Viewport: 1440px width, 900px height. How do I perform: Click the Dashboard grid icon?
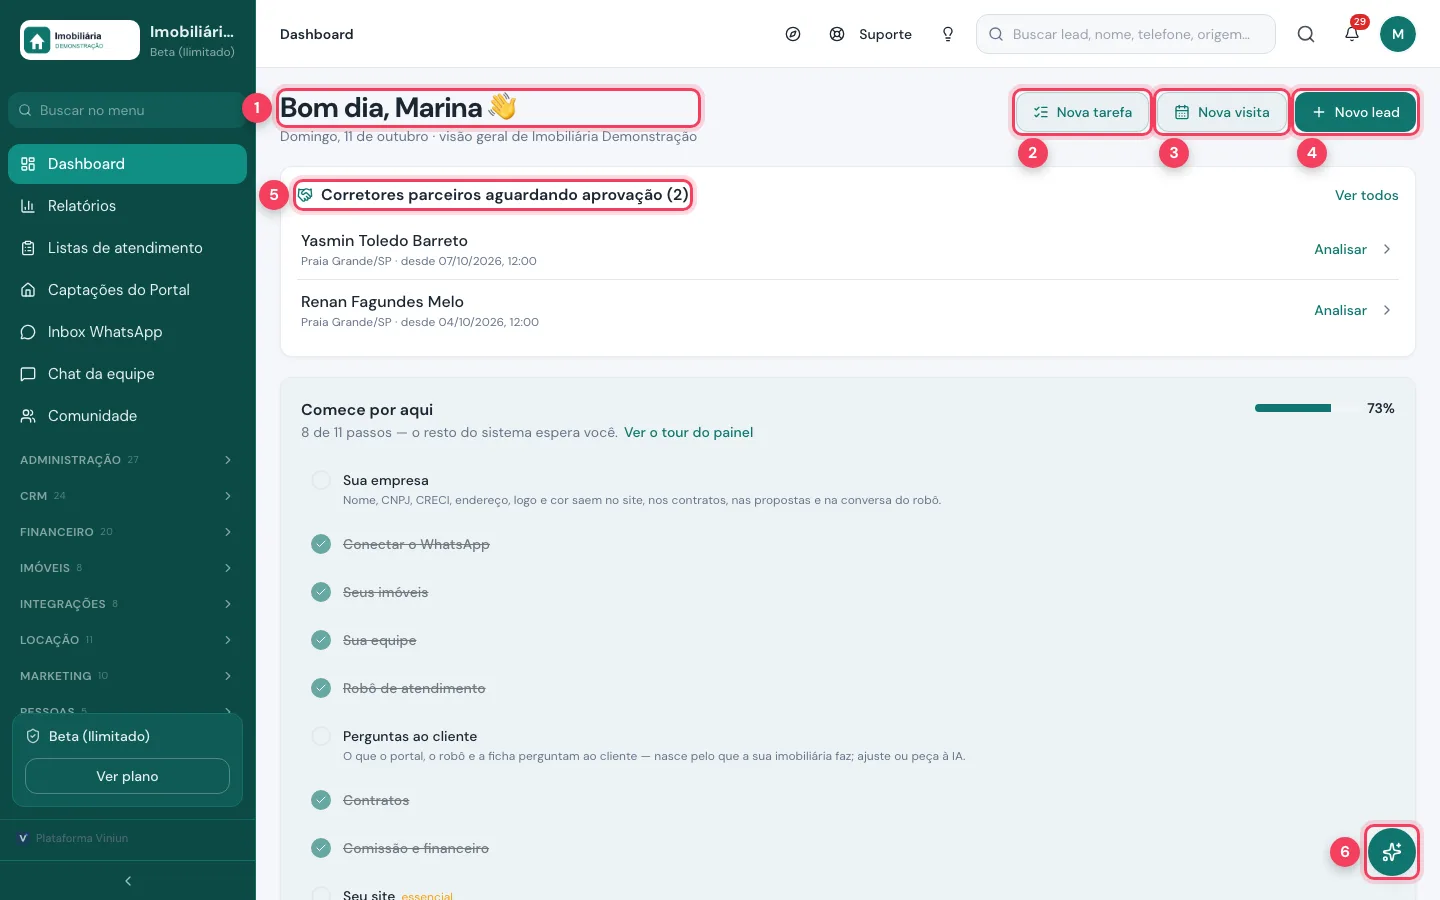(x=28, y=164)
